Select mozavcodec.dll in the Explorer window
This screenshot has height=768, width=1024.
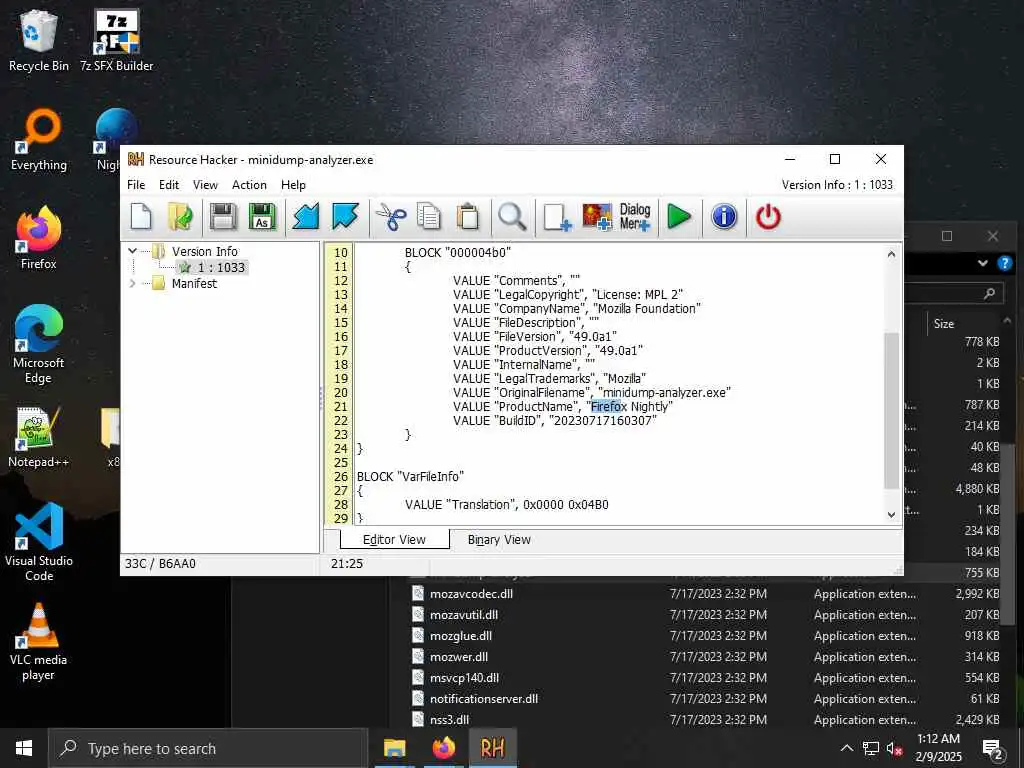pos(471,594)
